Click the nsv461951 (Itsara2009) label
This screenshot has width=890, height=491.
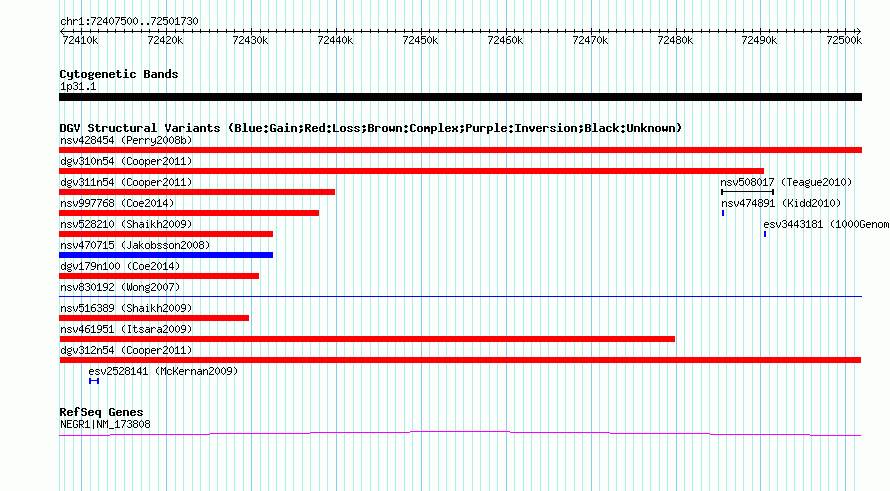pyautogui.click(x=126, y=329)
